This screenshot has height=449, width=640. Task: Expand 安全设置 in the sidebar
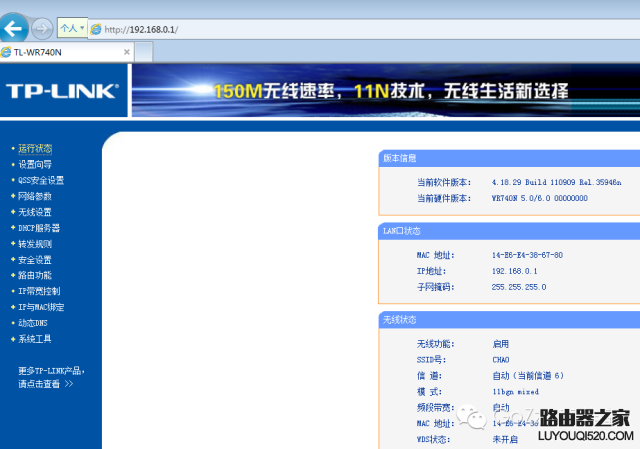(35, 260)
